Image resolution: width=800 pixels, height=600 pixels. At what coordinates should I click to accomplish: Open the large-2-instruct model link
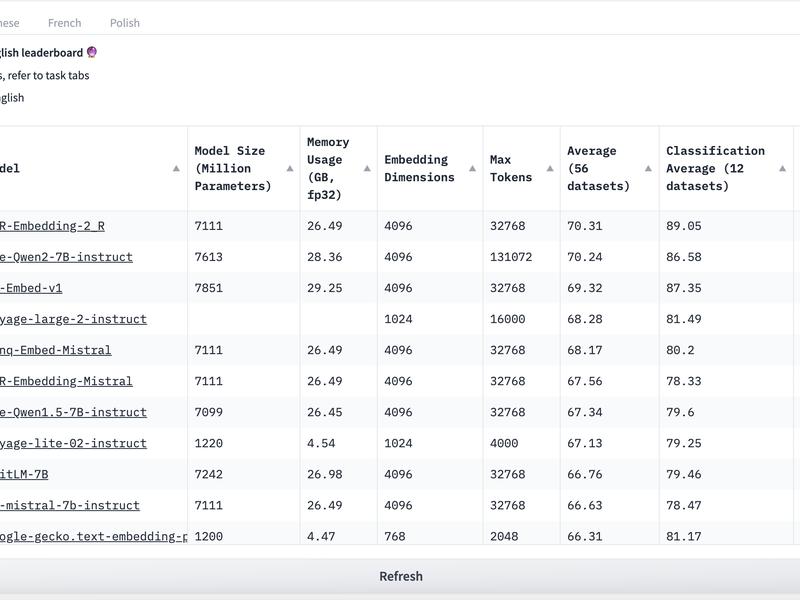[73, 319]
